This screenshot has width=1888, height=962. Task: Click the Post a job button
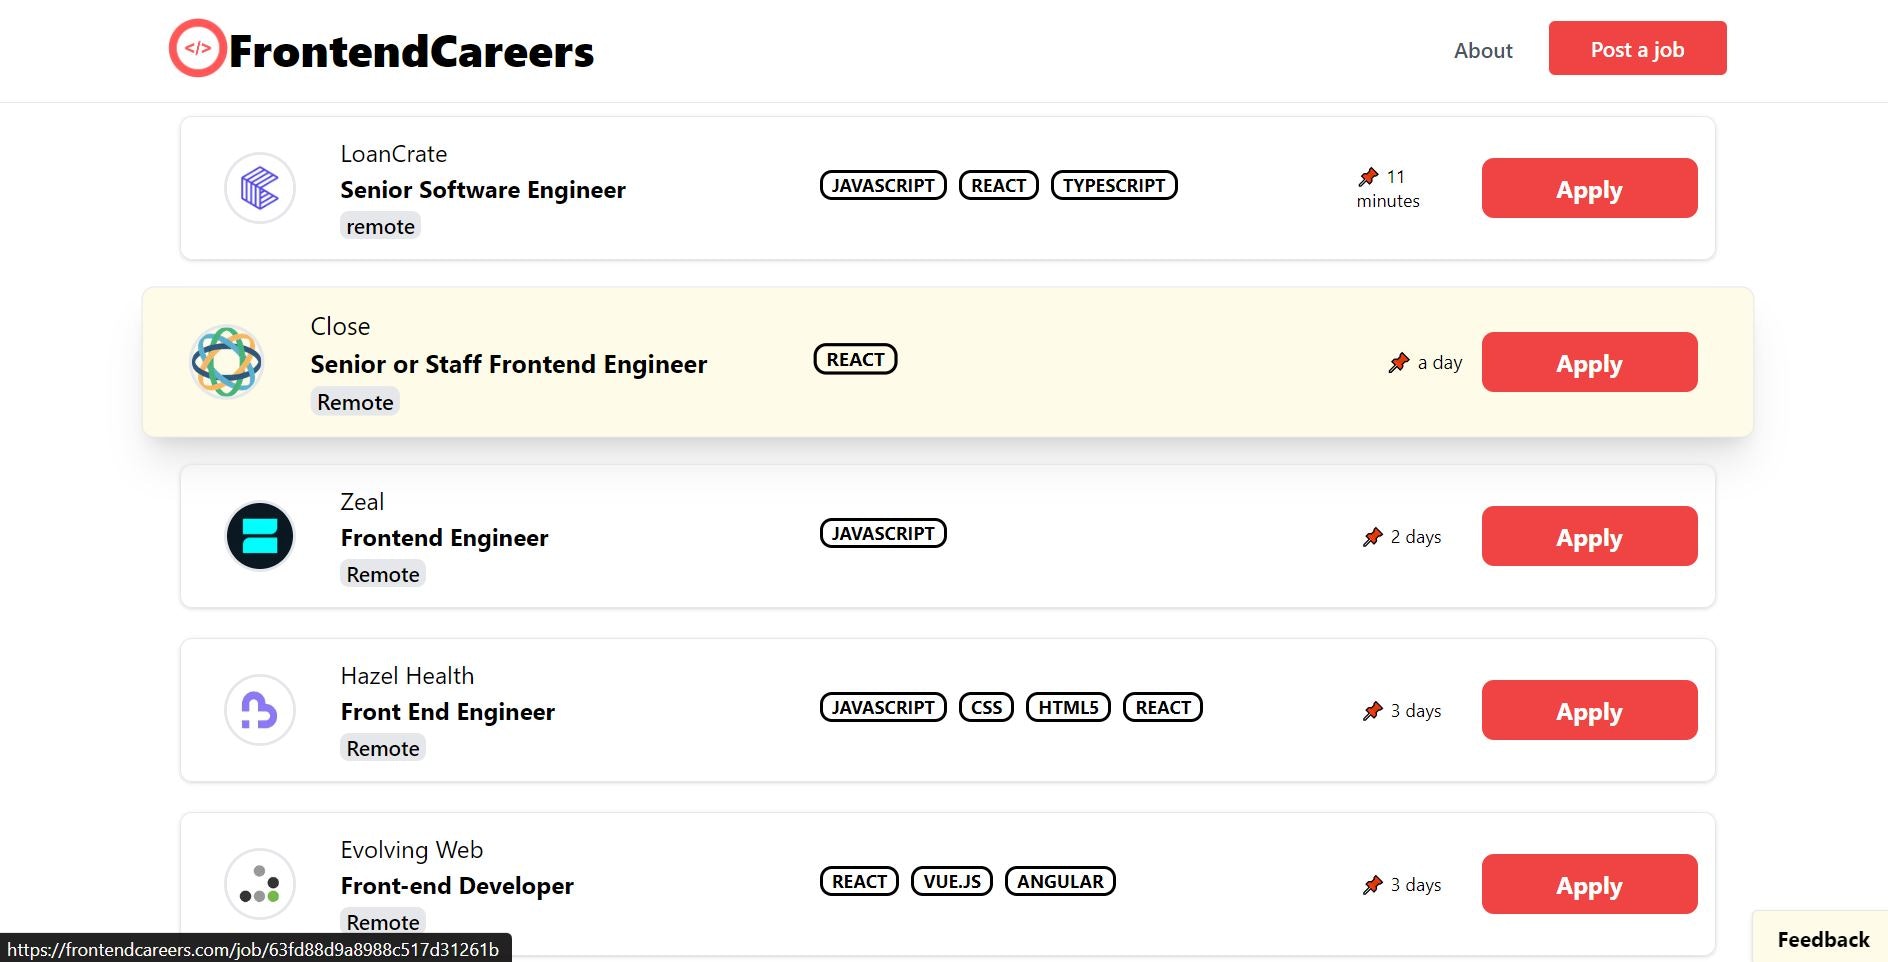1638,48
